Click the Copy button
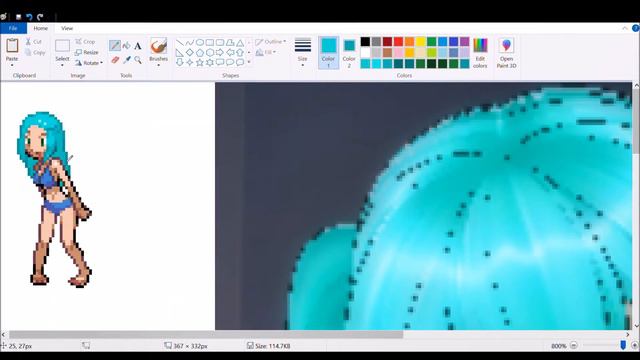This screenshot has width=640, height=360. click(x=35, y=52)
